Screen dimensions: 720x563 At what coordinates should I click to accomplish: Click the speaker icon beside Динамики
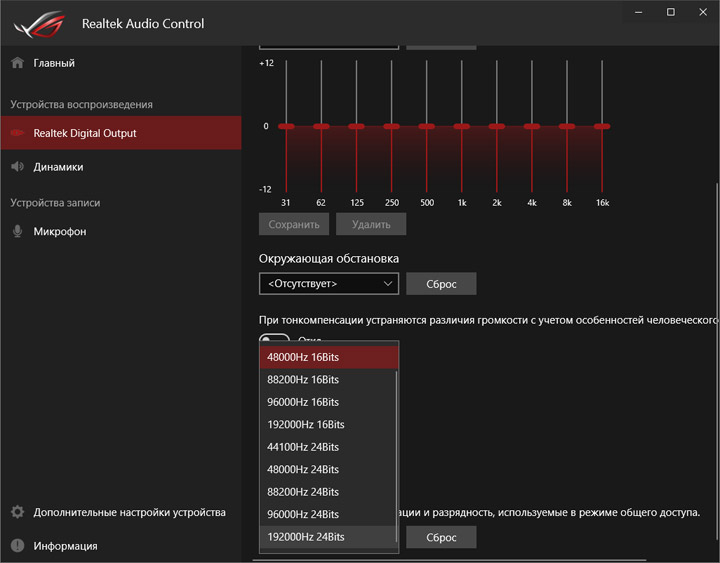pos(17,167)
